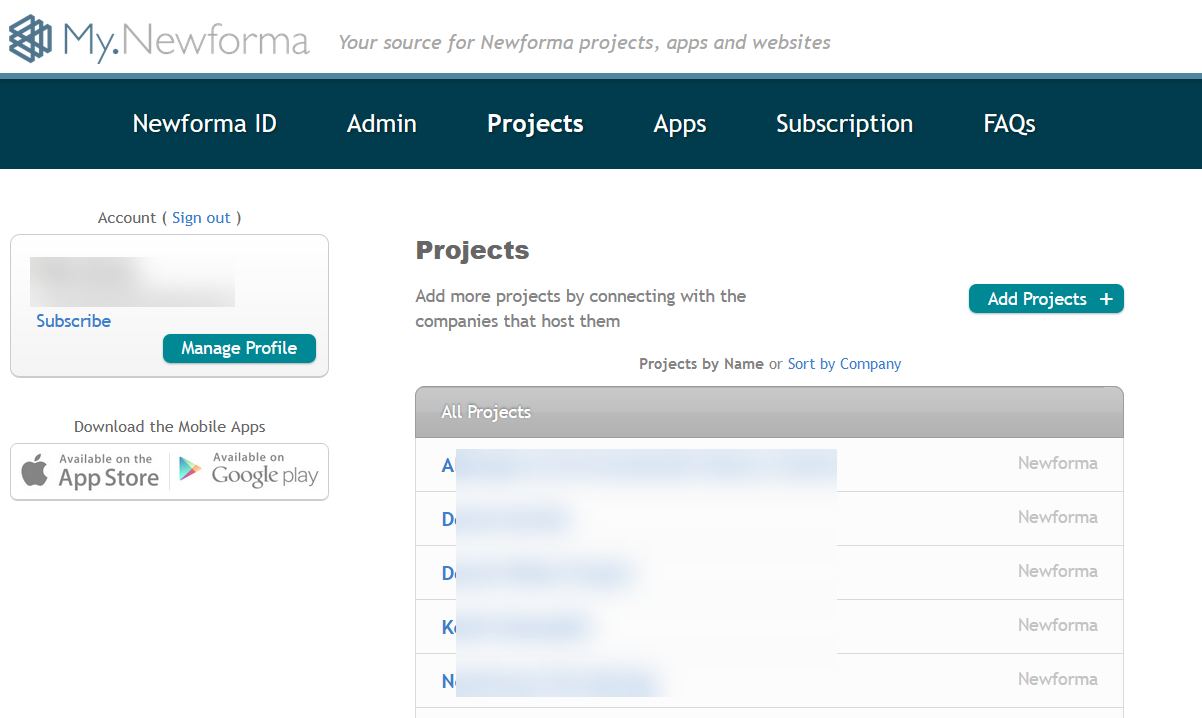Open the Subscribe link
The image size is (1202, 718).
pos(73,320)
